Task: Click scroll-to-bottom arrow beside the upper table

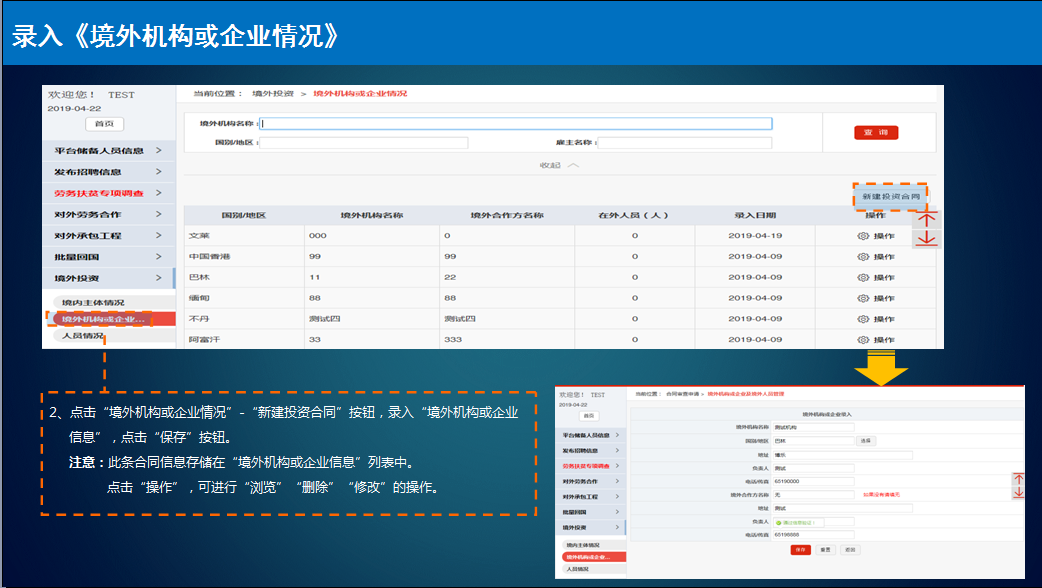Action: pos(927,239)
